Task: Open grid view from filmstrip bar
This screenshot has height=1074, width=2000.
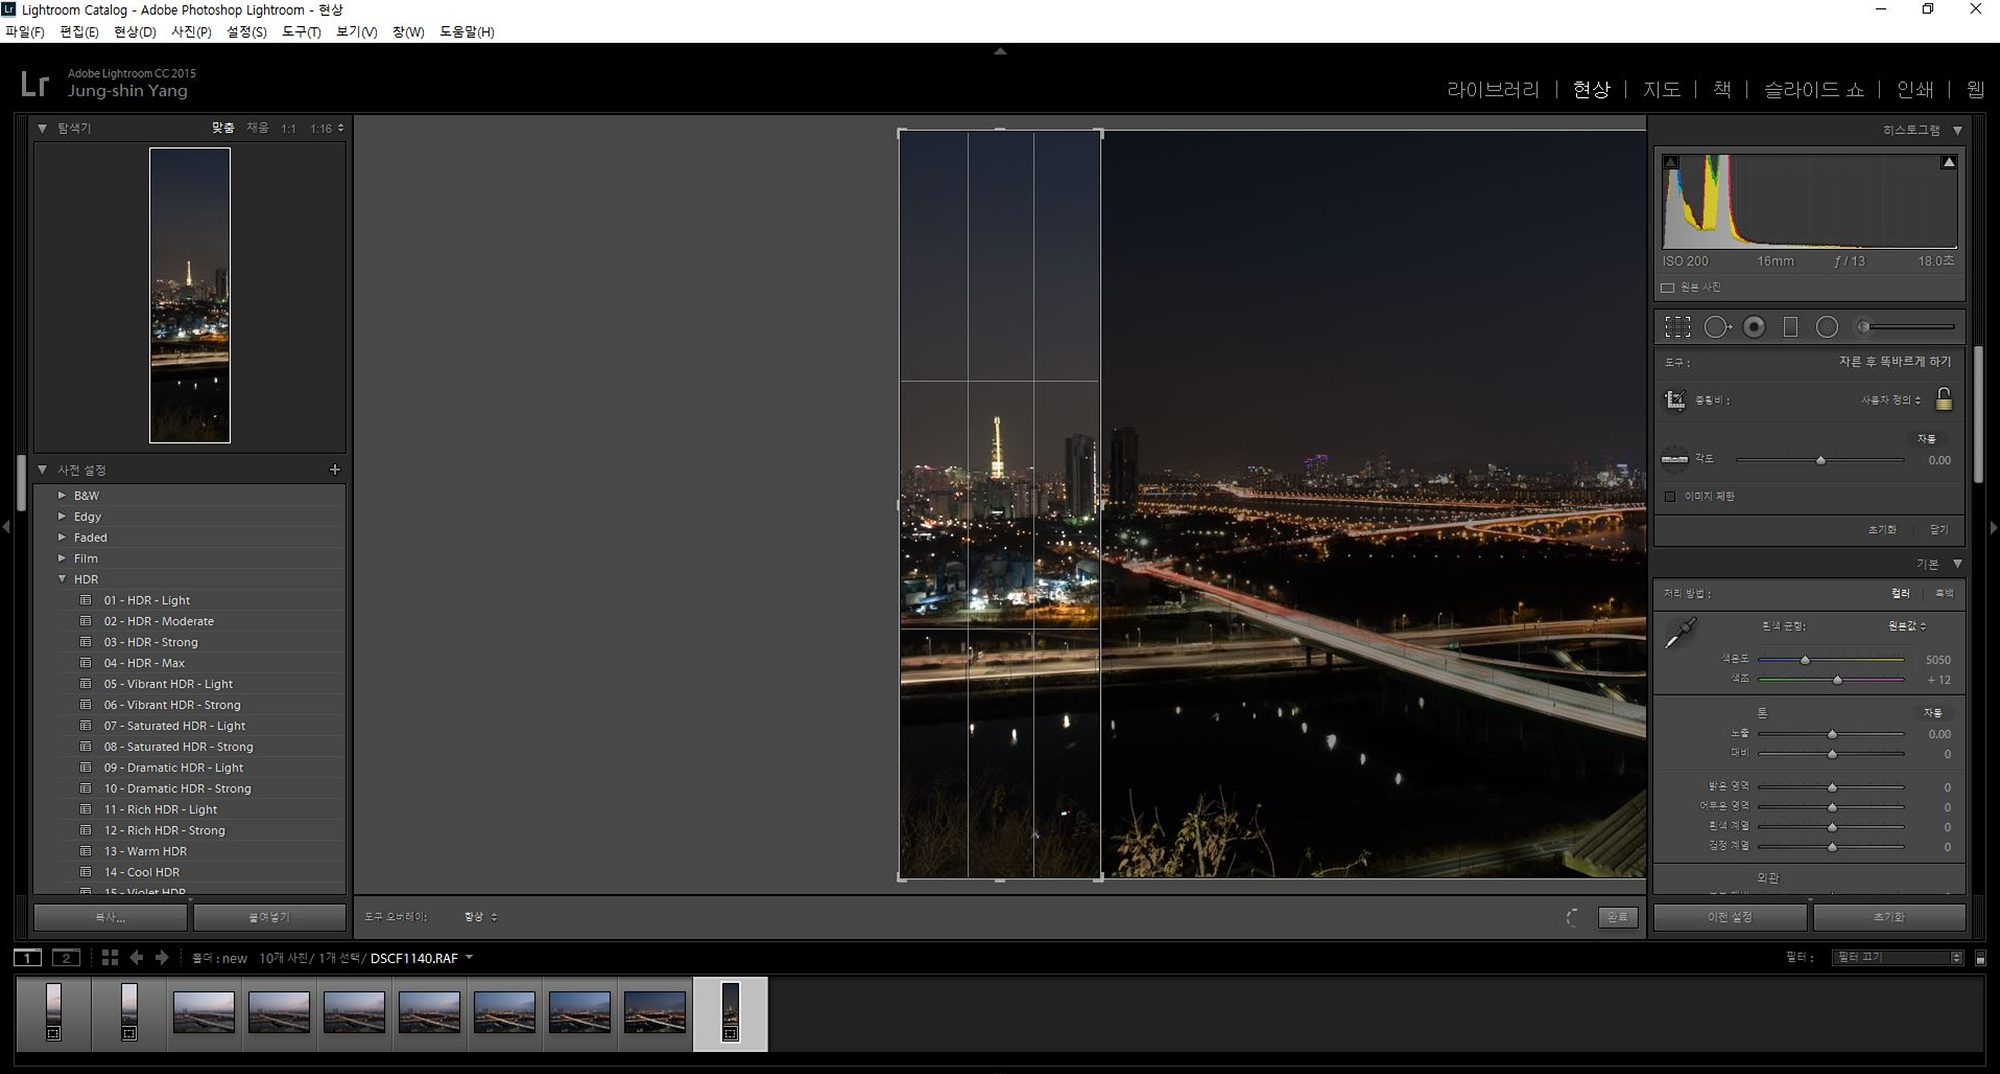Action: [110, 958]
